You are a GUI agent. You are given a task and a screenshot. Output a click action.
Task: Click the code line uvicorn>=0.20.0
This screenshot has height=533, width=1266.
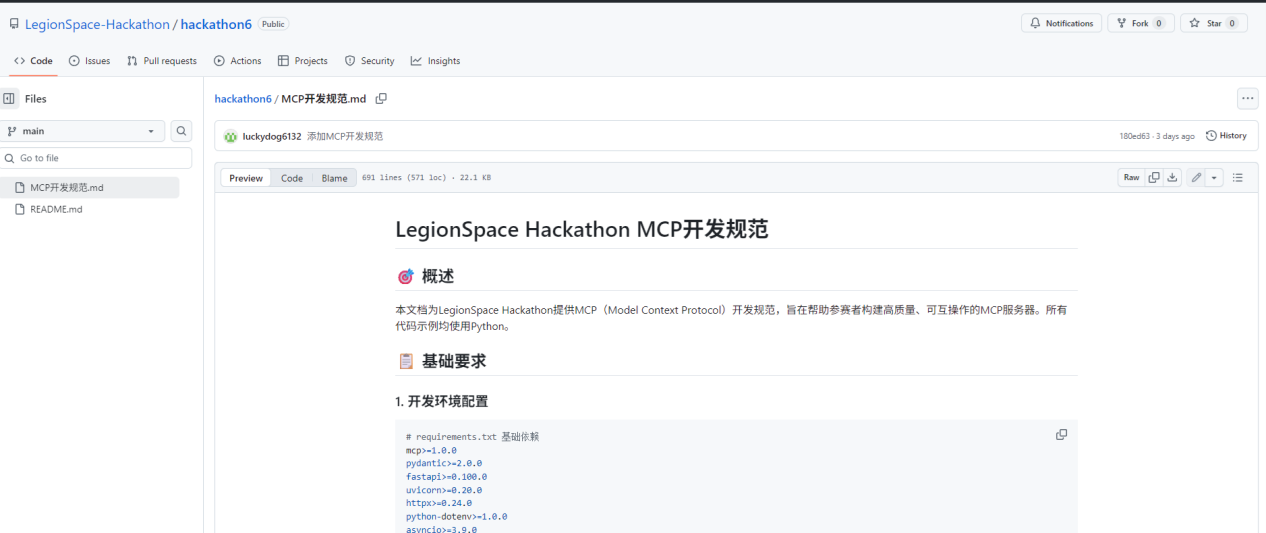point(444,490)
